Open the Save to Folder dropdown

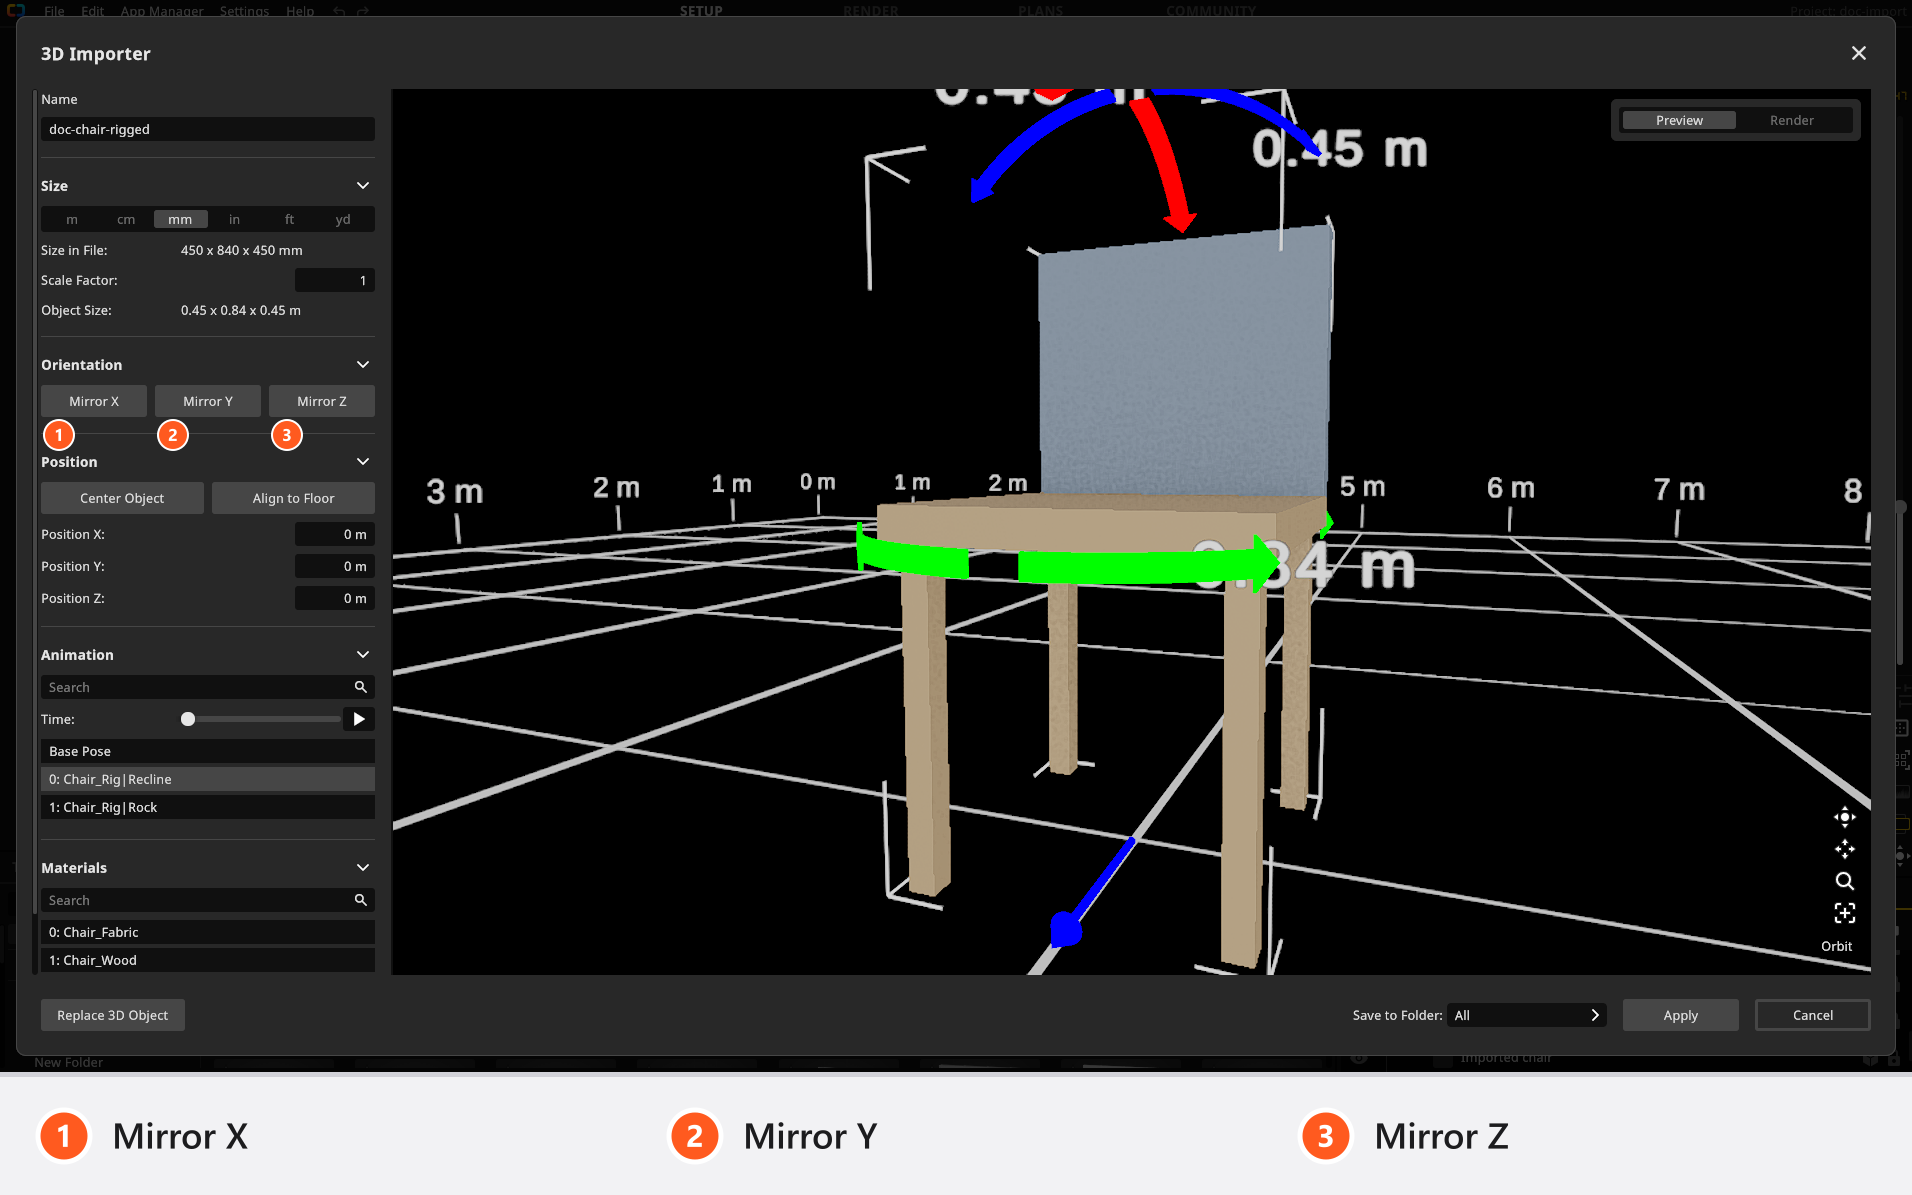coord(1526,1015)
